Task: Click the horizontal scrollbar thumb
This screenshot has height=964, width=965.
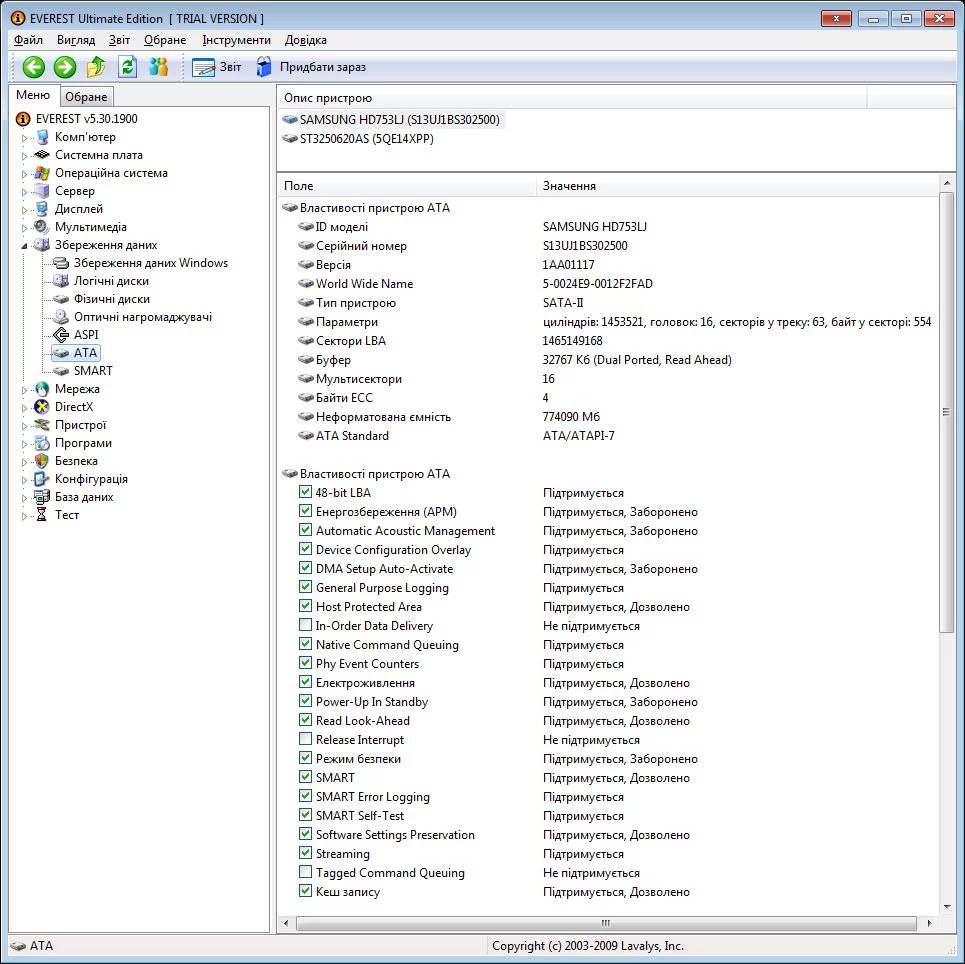Action: pyautogui.click(x=605, y=923)
